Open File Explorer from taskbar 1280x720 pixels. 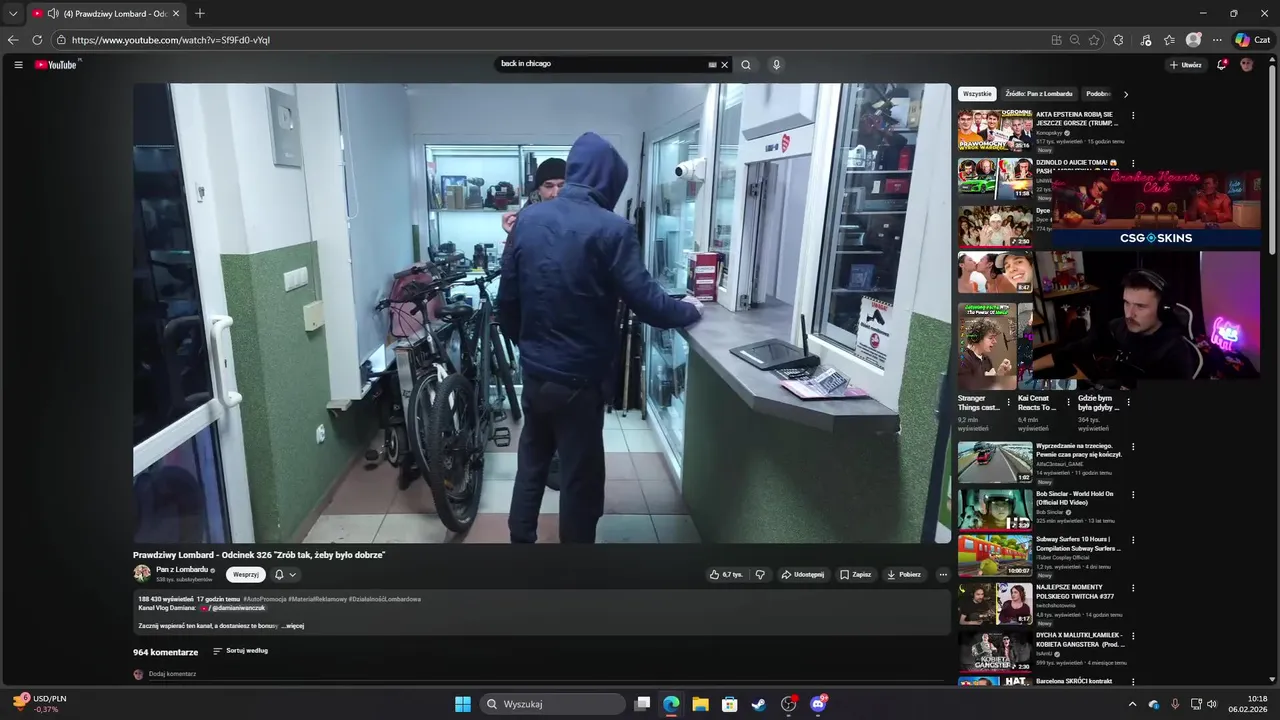[700, 704]
